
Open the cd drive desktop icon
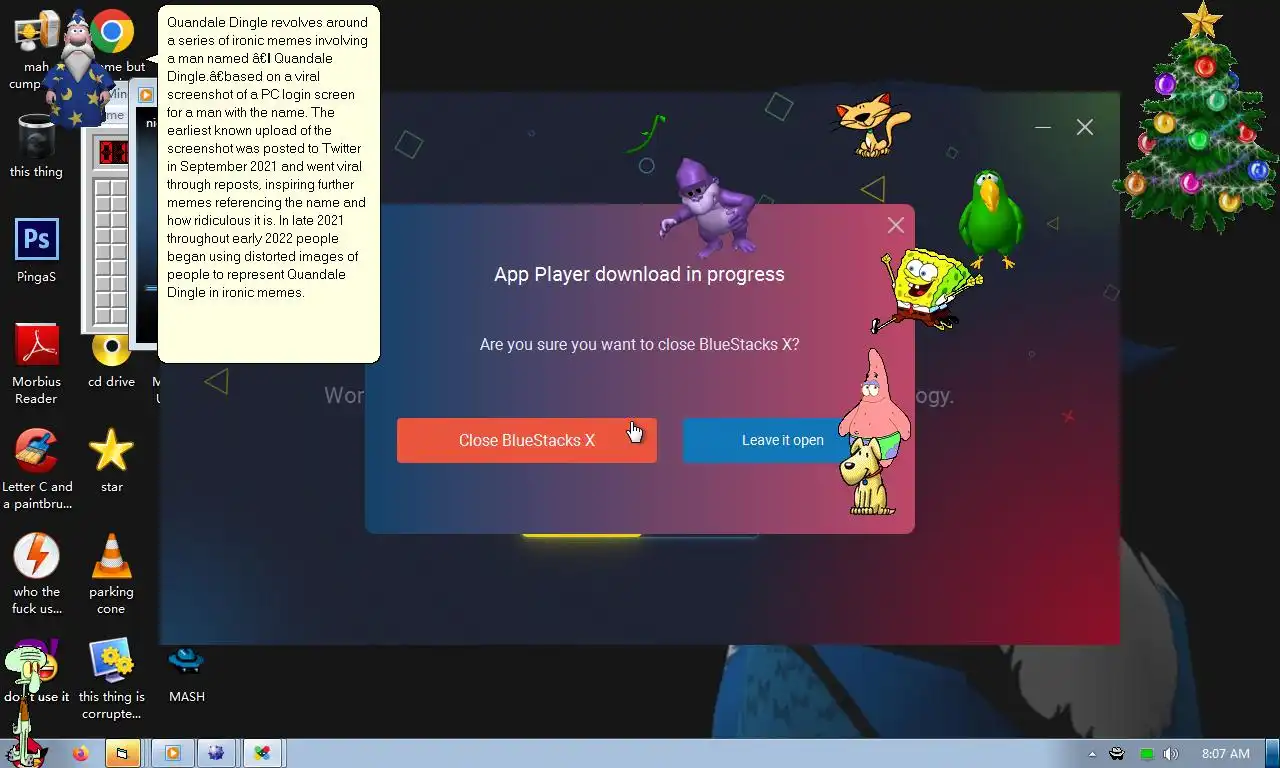click(x=111, y=360)
